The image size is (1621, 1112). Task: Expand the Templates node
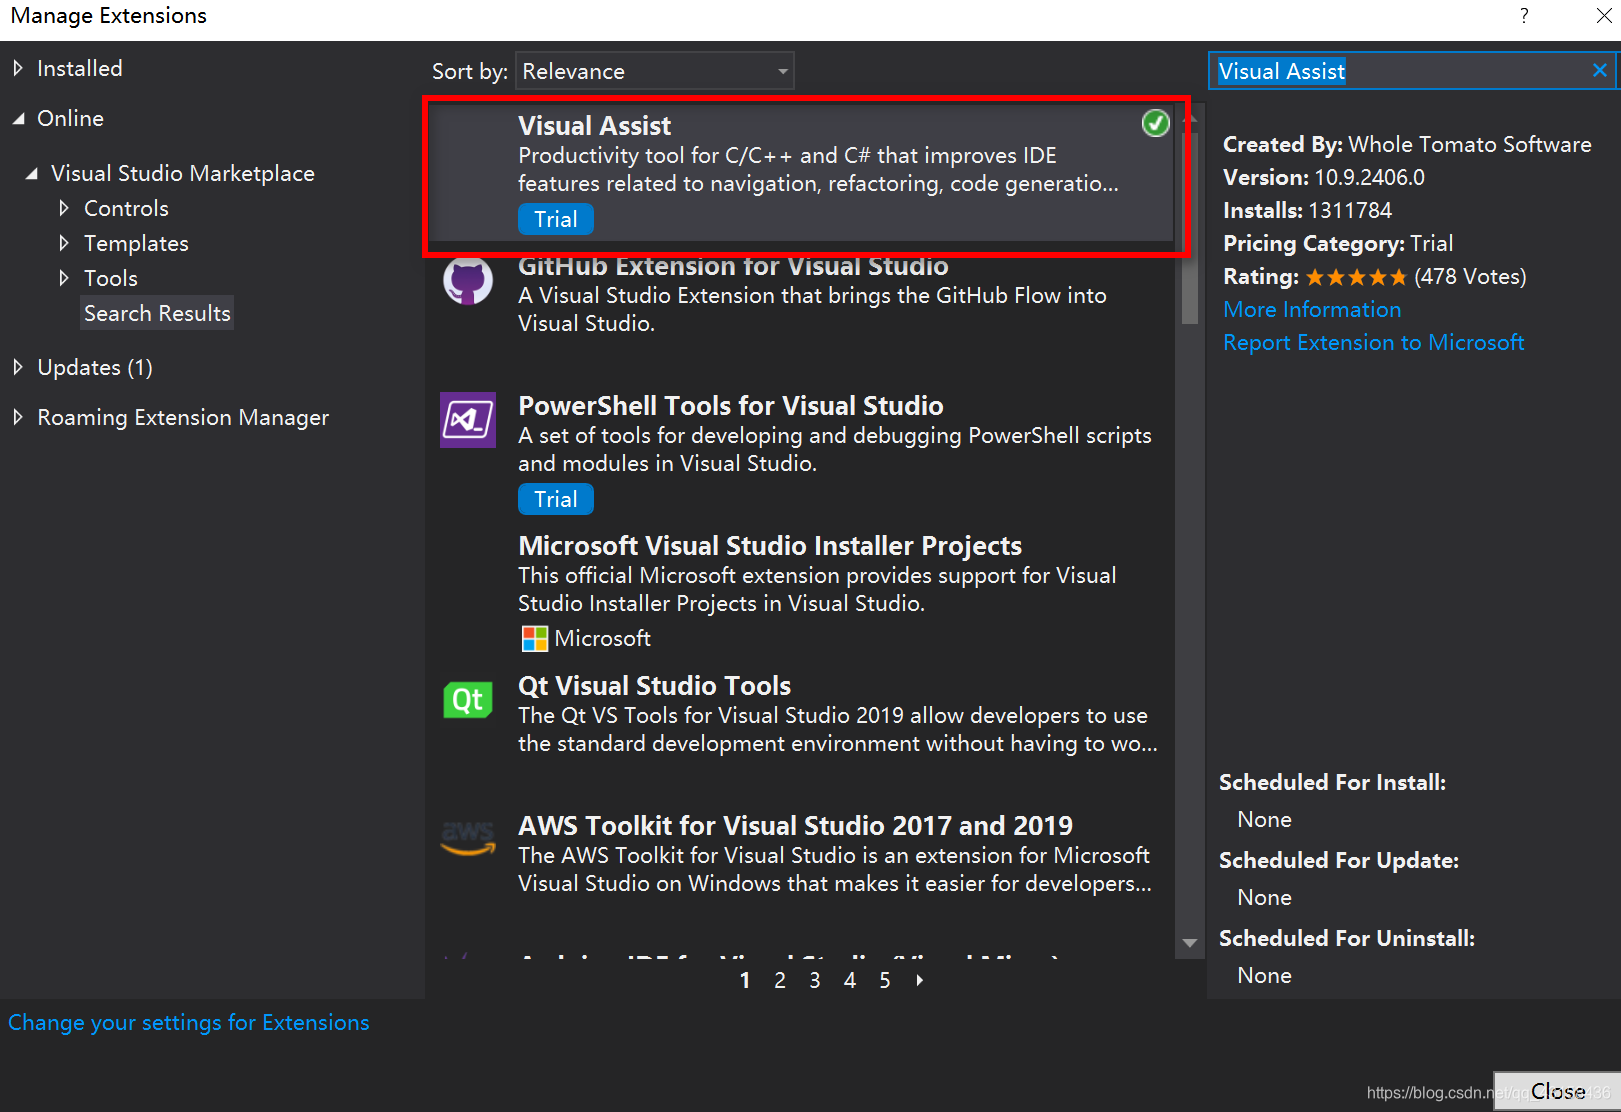[x=64, y=243]
